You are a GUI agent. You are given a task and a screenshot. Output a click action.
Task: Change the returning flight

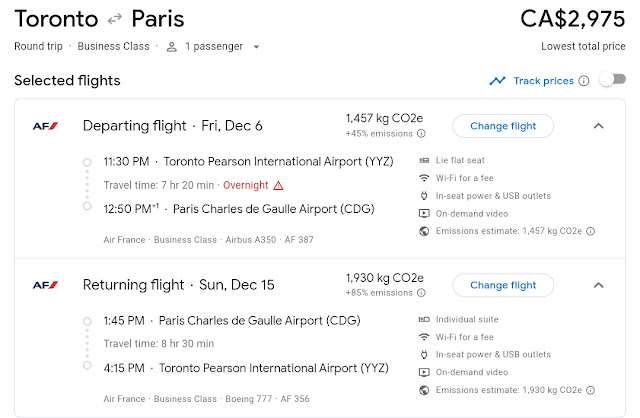pos(503,285)
